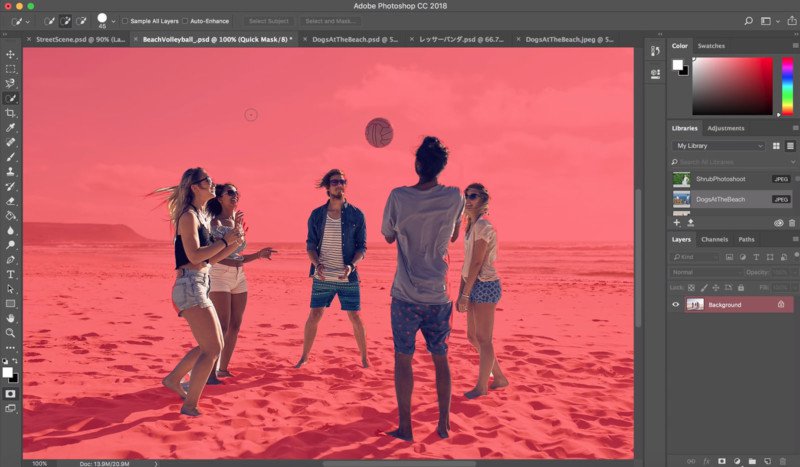Pick a hue on the rainbow slider
Image resolution: width=800 pixels, height=467 pixels.
click(x=787, y=86)
